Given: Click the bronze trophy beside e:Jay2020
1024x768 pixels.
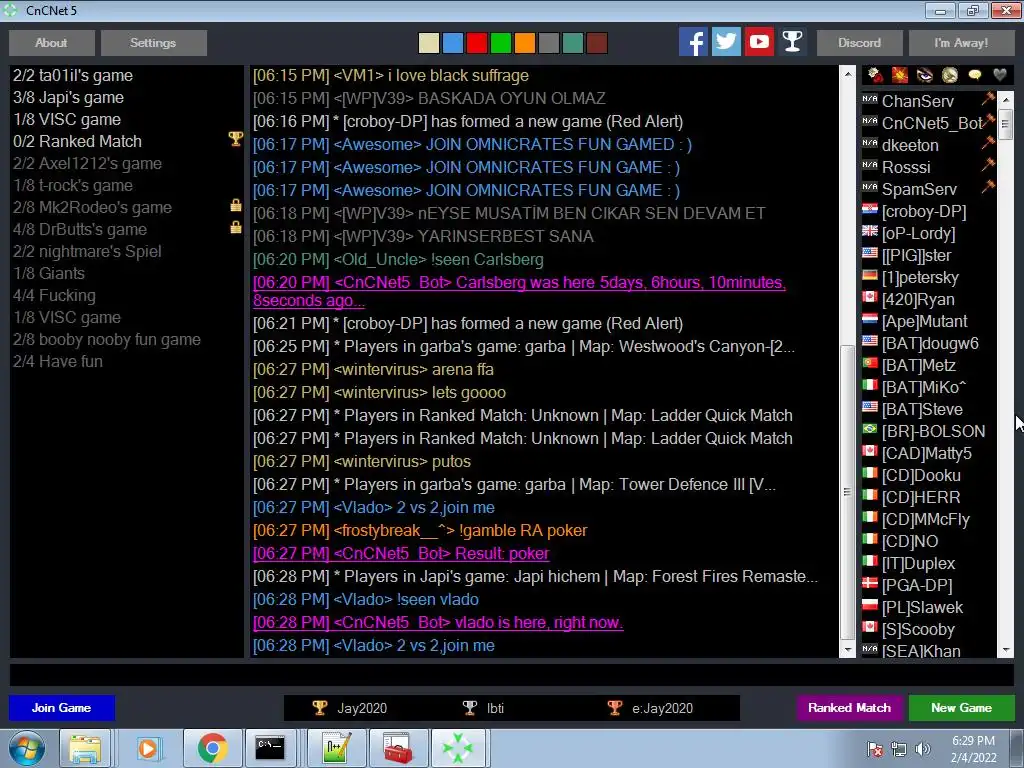Looking at the screenshot, I should point(615,708).
